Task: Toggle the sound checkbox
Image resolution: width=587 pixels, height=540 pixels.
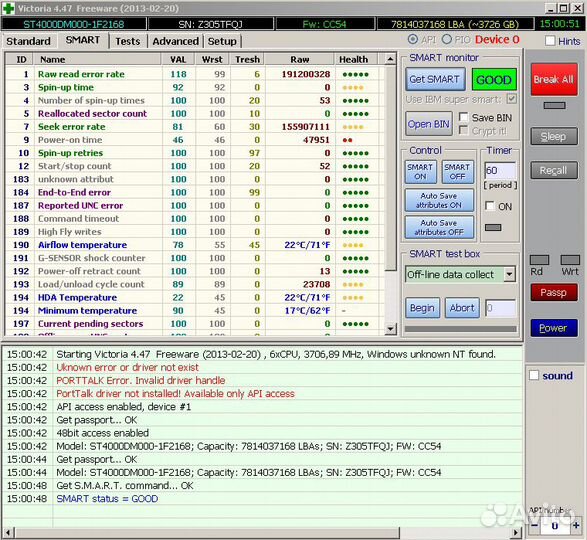Action: (x=534, y=375)
